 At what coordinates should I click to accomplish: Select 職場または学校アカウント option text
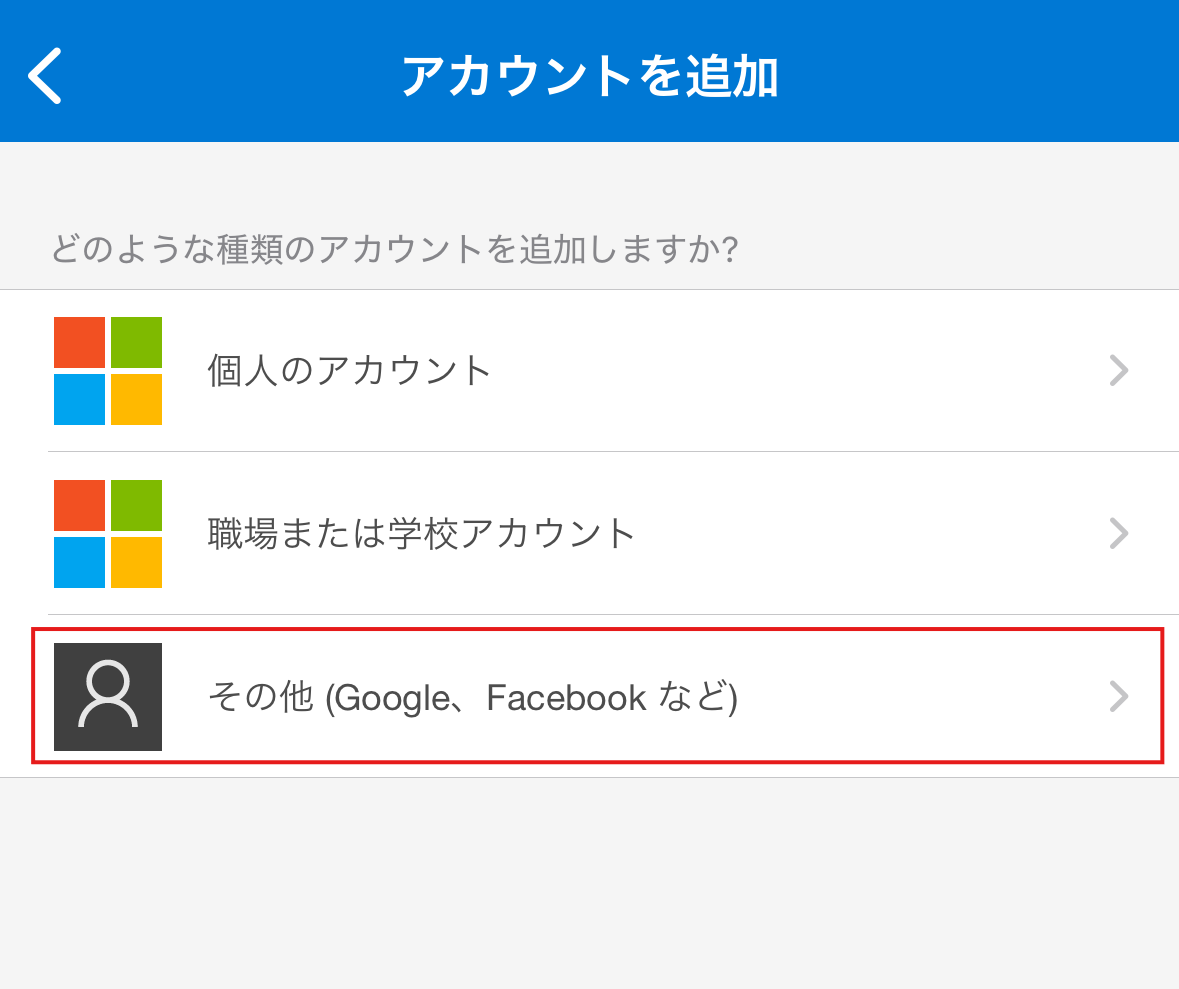422,533
